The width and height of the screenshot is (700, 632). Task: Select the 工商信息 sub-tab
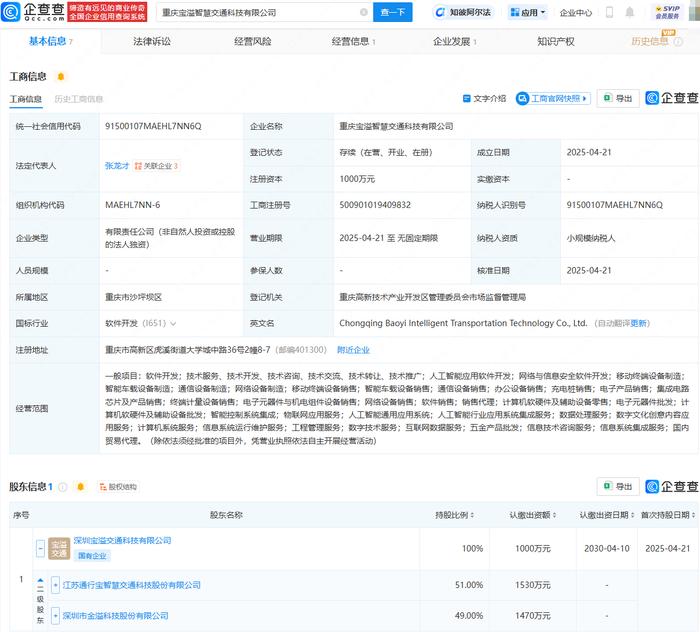point(26,99)
